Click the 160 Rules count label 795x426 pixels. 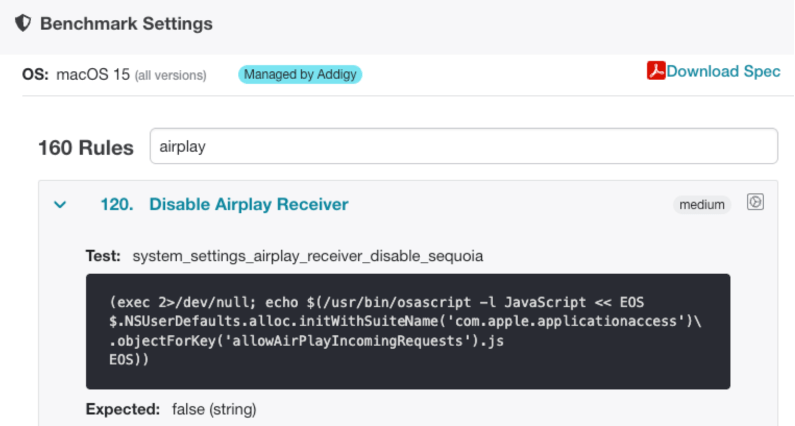(x=86, y=148)
